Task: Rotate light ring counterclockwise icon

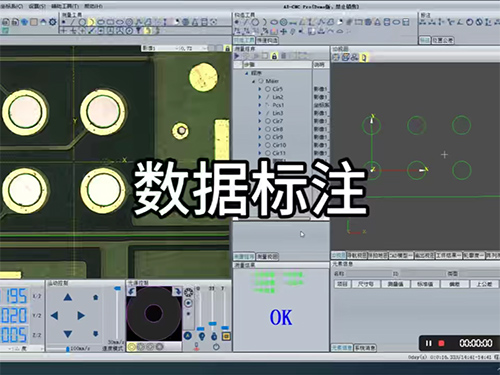Action: pyautogui.click(x=131, y=291)
